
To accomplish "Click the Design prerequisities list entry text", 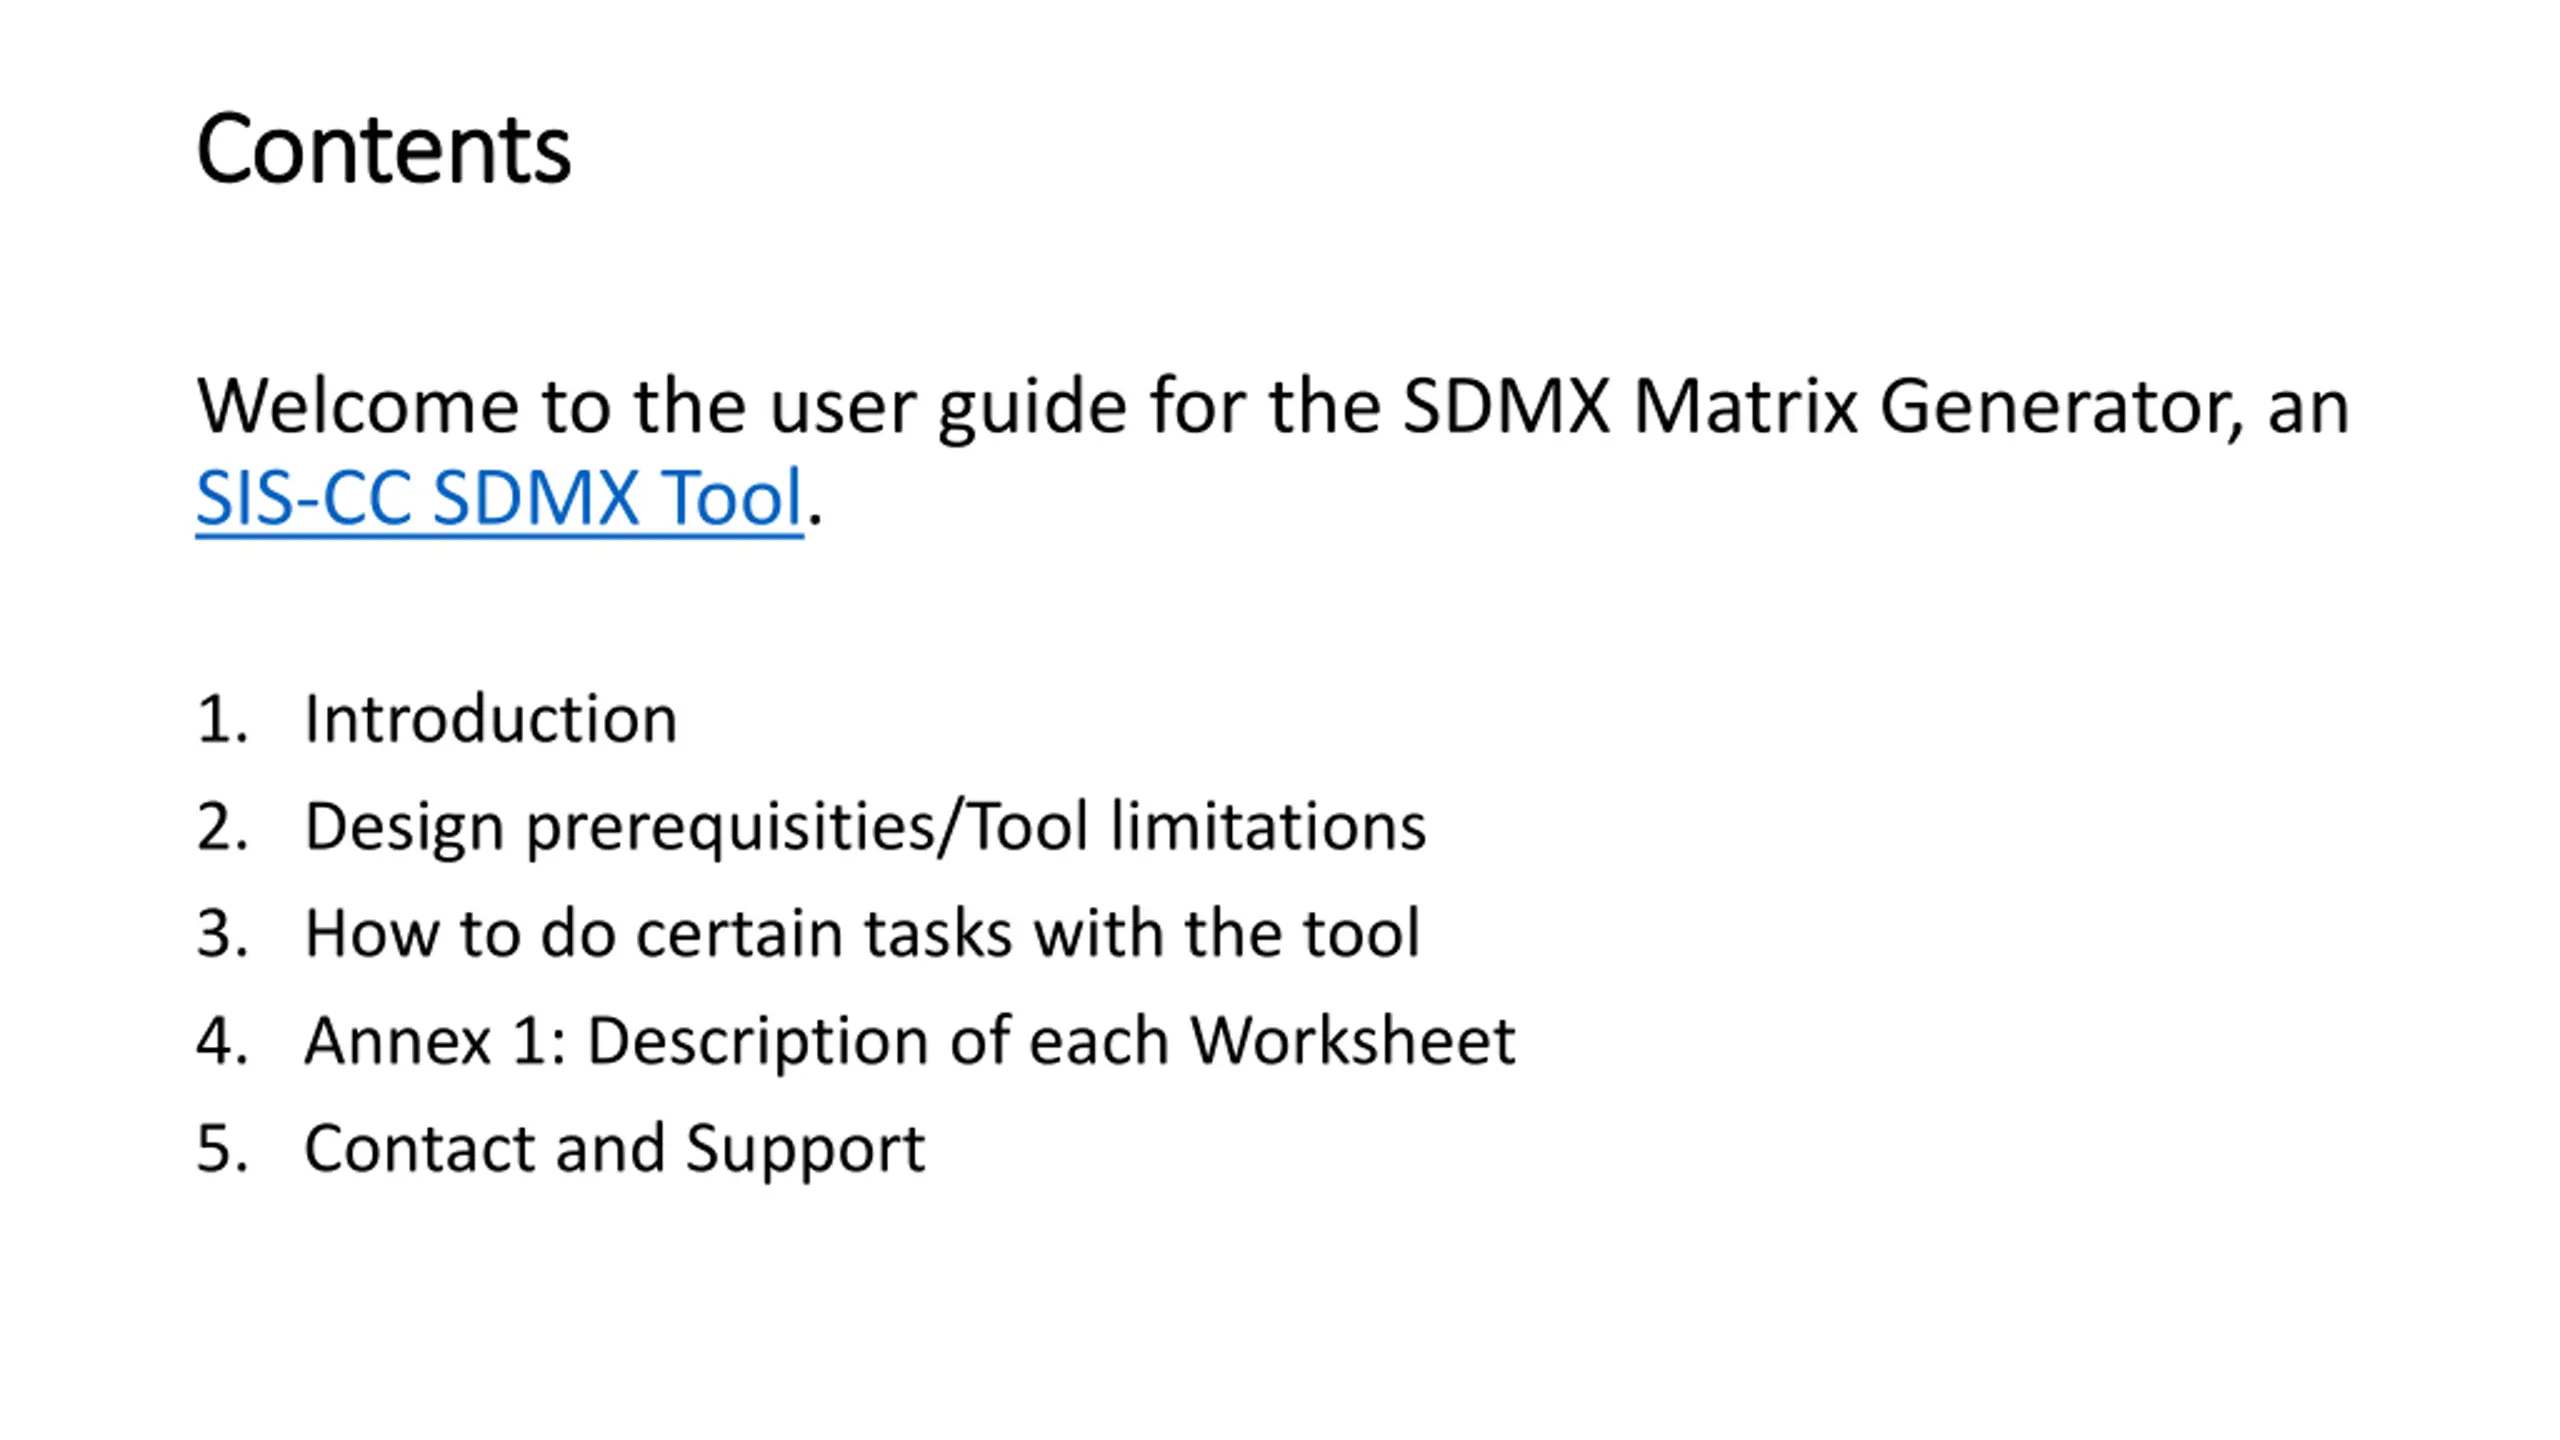I will tap(865, 829).
